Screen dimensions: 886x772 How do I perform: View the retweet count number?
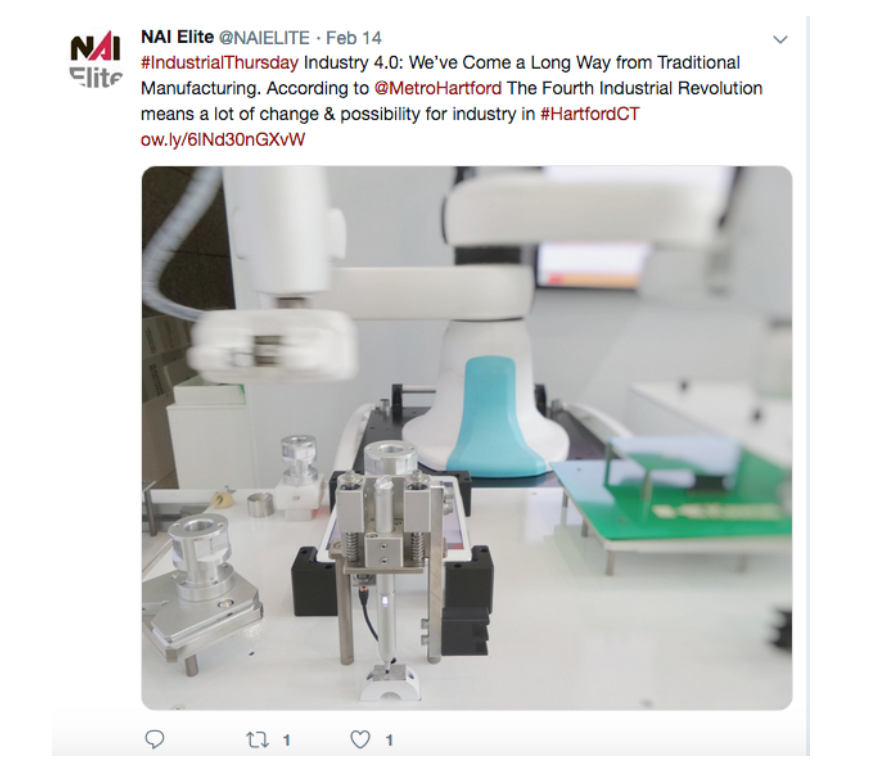coord(286,740)
